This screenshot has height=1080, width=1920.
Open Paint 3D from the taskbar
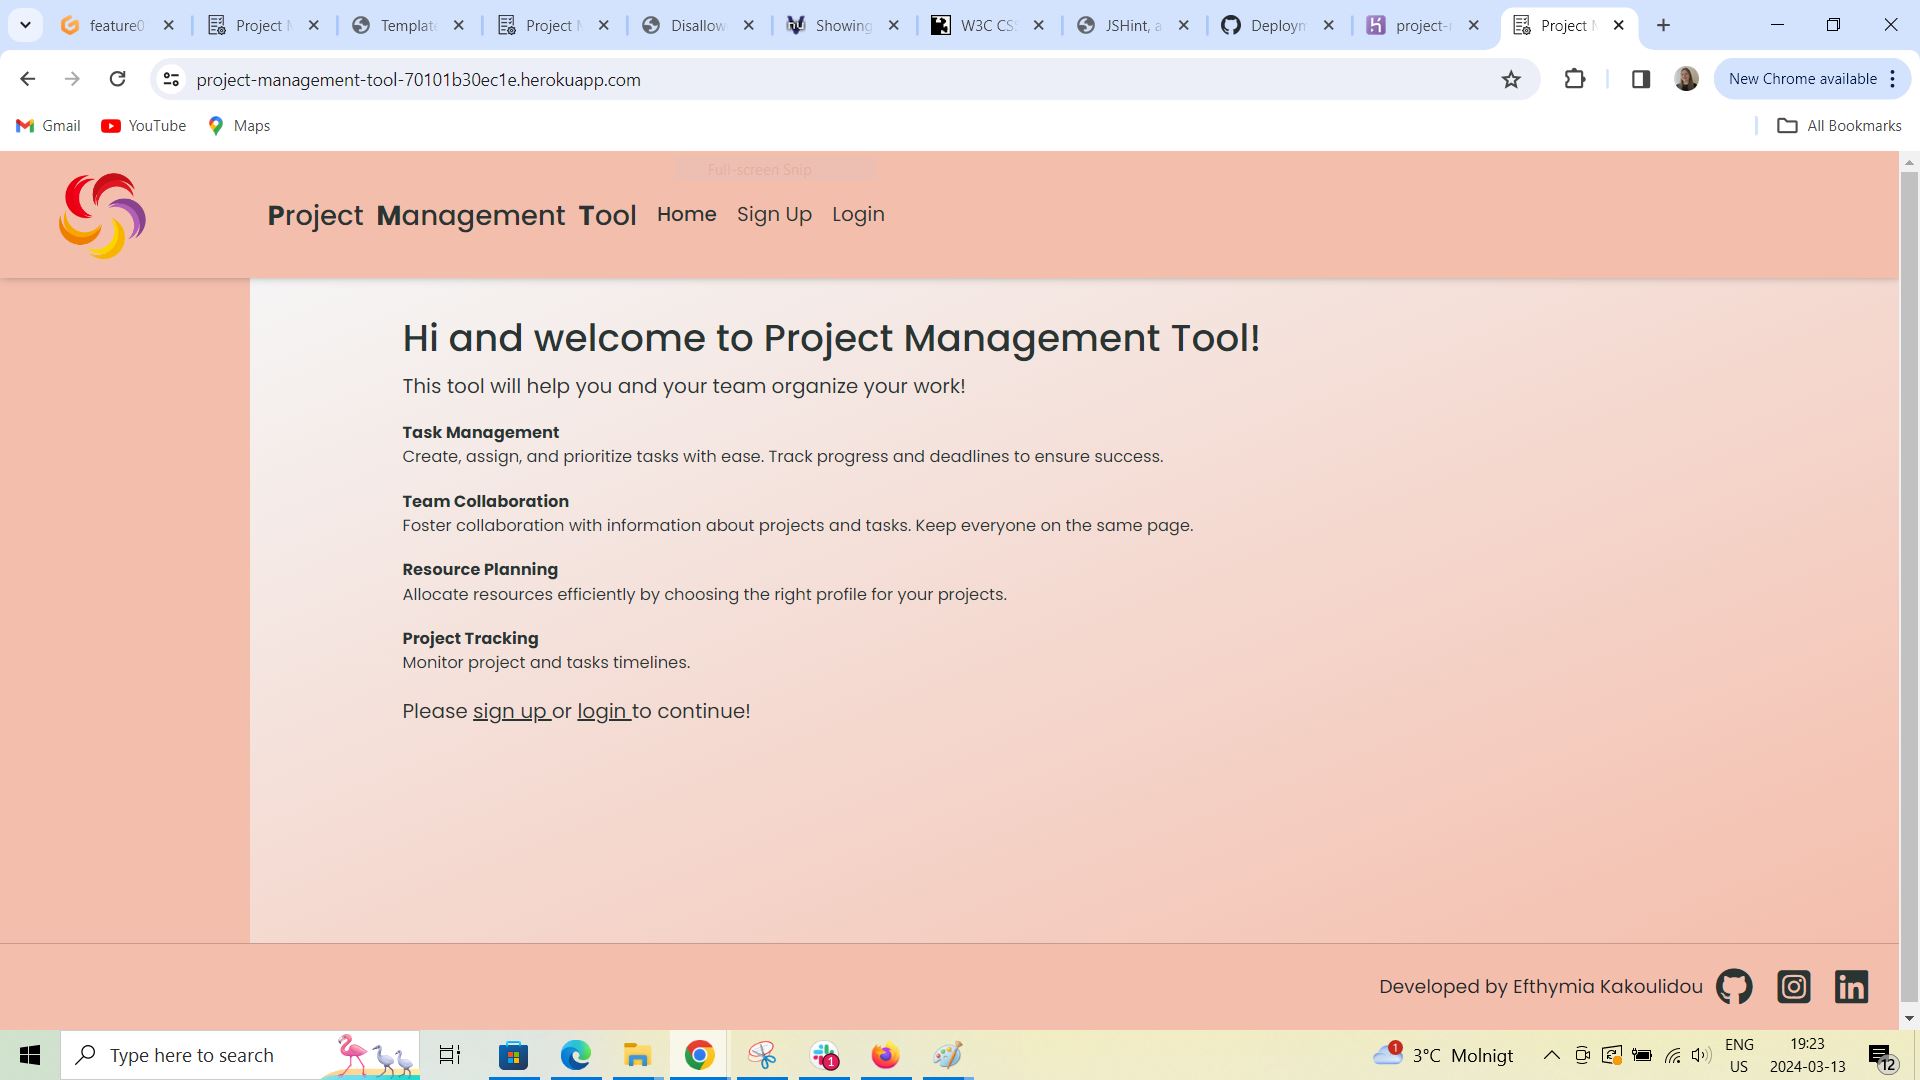pyautogui.click(x=945, y=1054)
